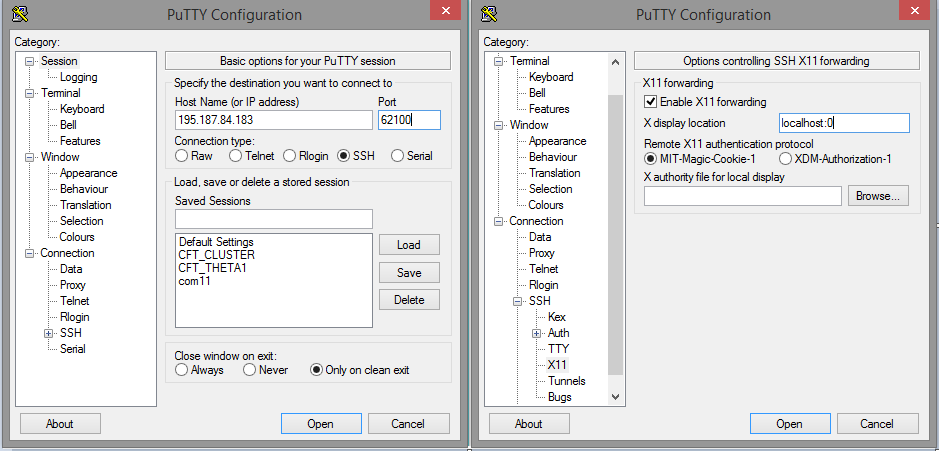Viewport: 939px width, 451px height.
Task: Browse for X authority file
Action: click(x=878, y=196)
